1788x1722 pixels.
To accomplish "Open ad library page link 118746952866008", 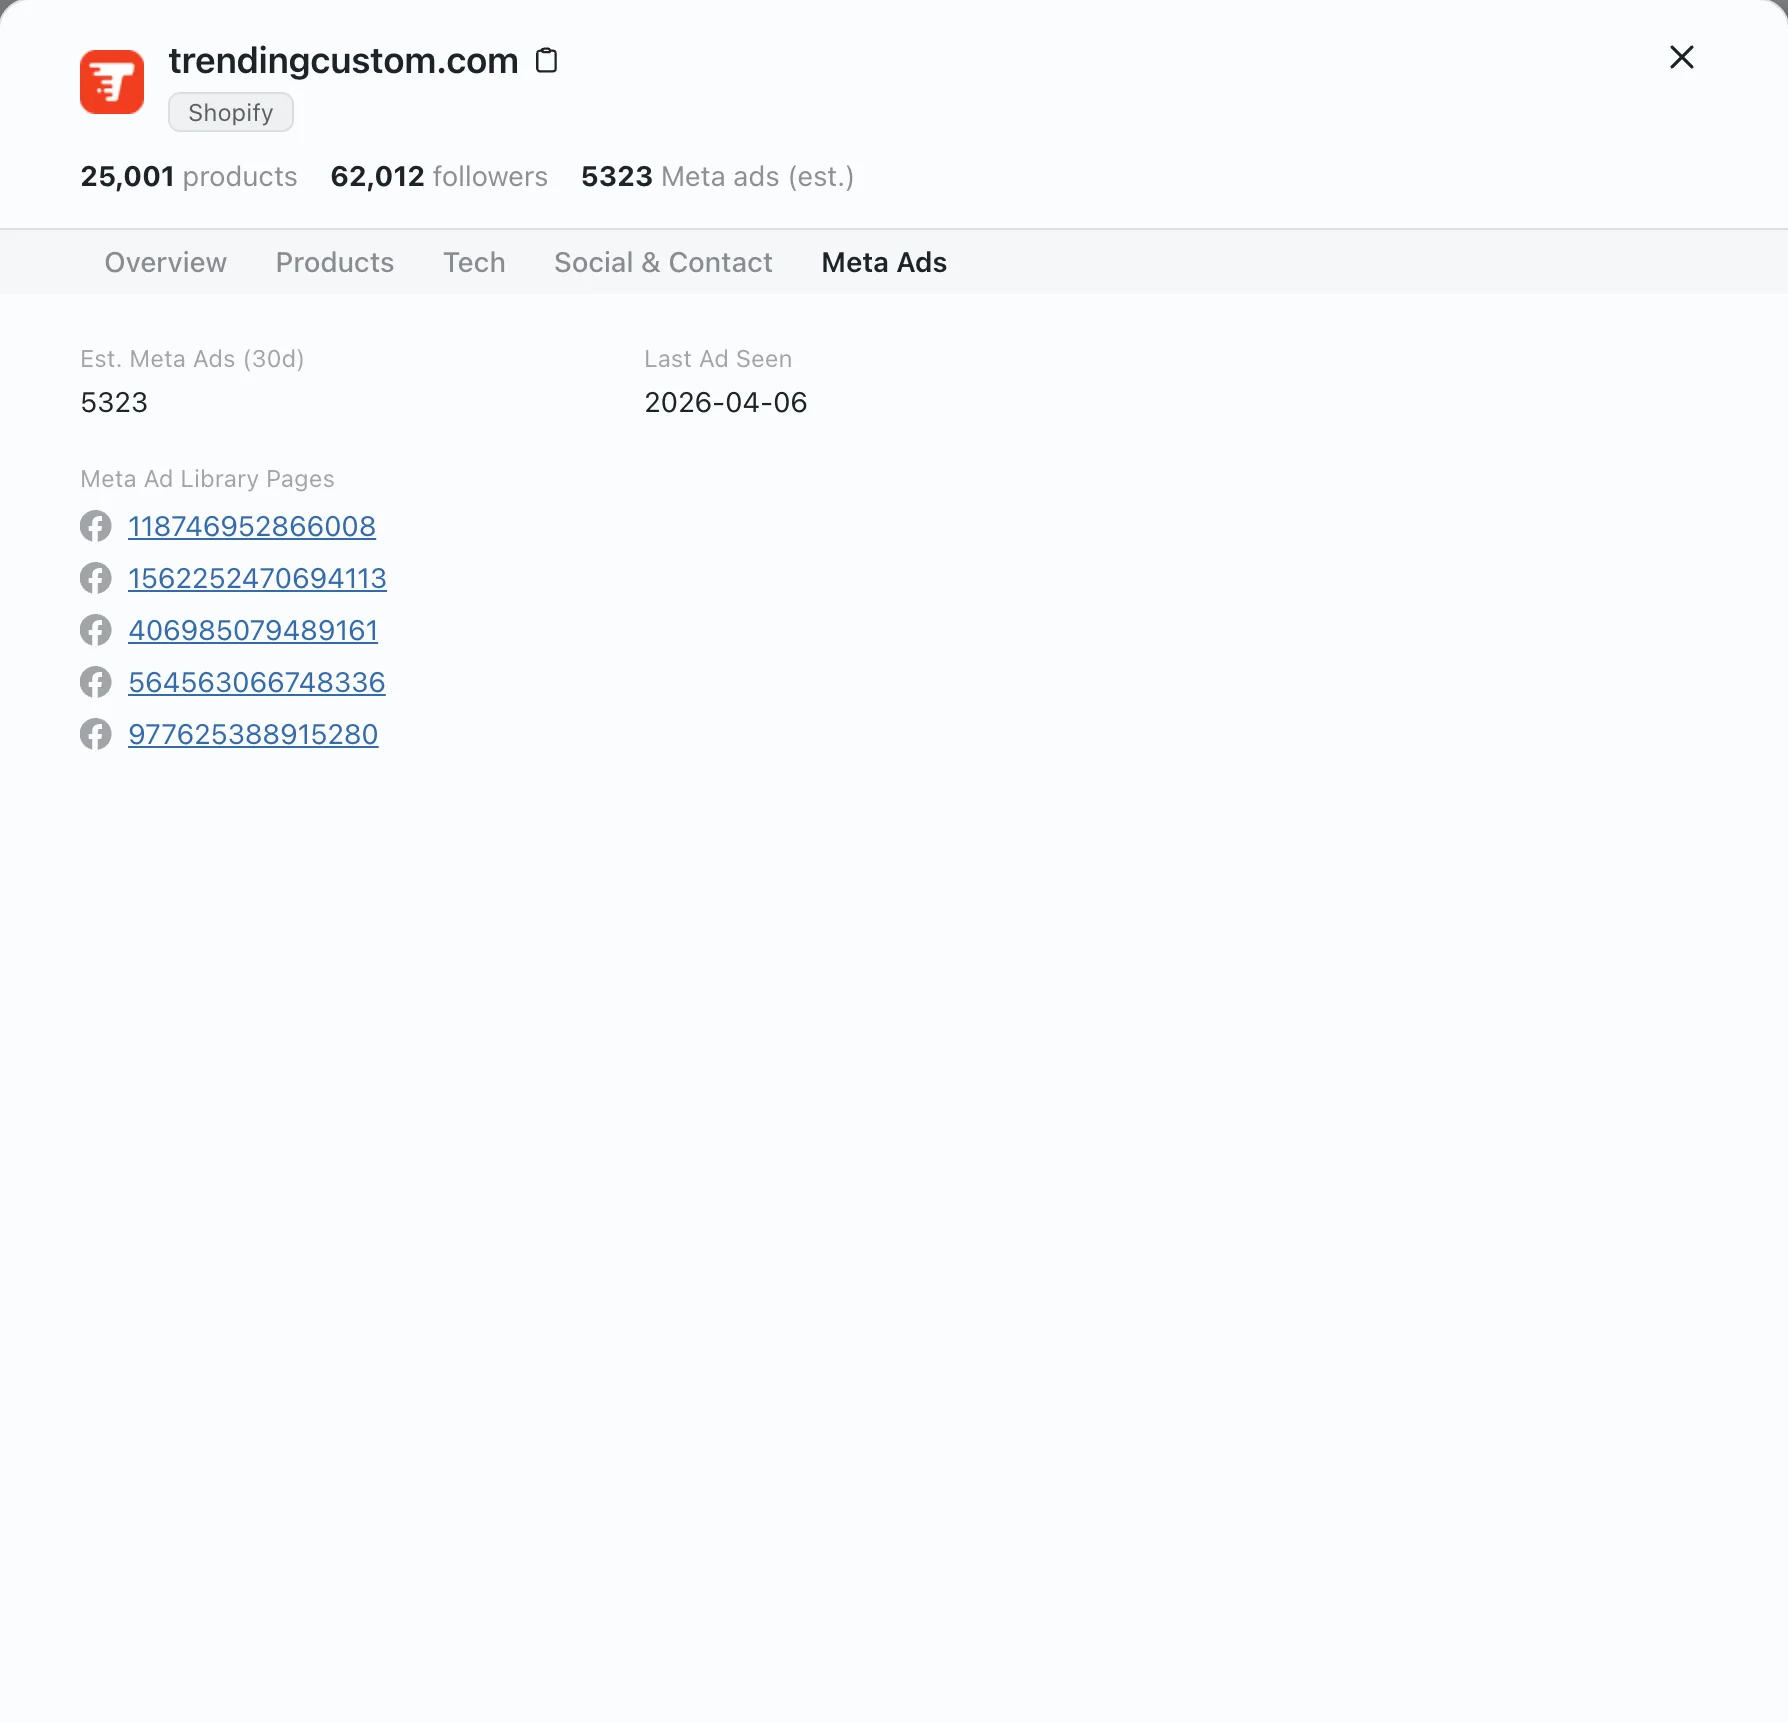I will point(252,526).
